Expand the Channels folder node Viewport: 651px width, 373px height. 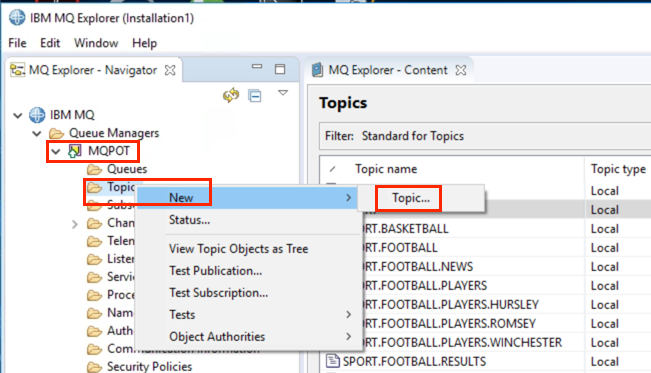(x=75, y=224)
